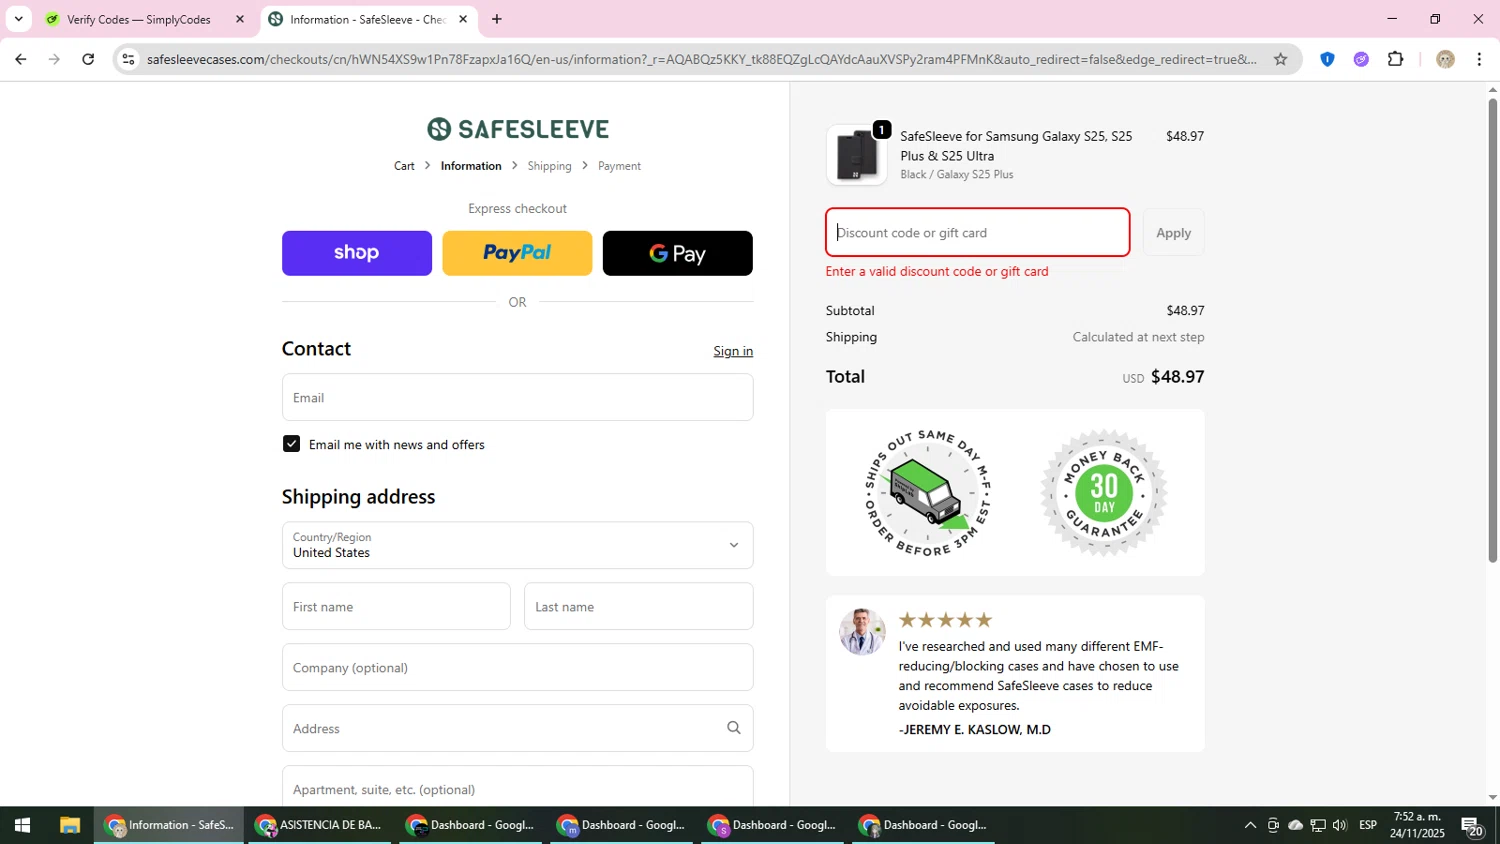
Task: Bookmark this page with the star icon
Action: tap(1280, 59)
